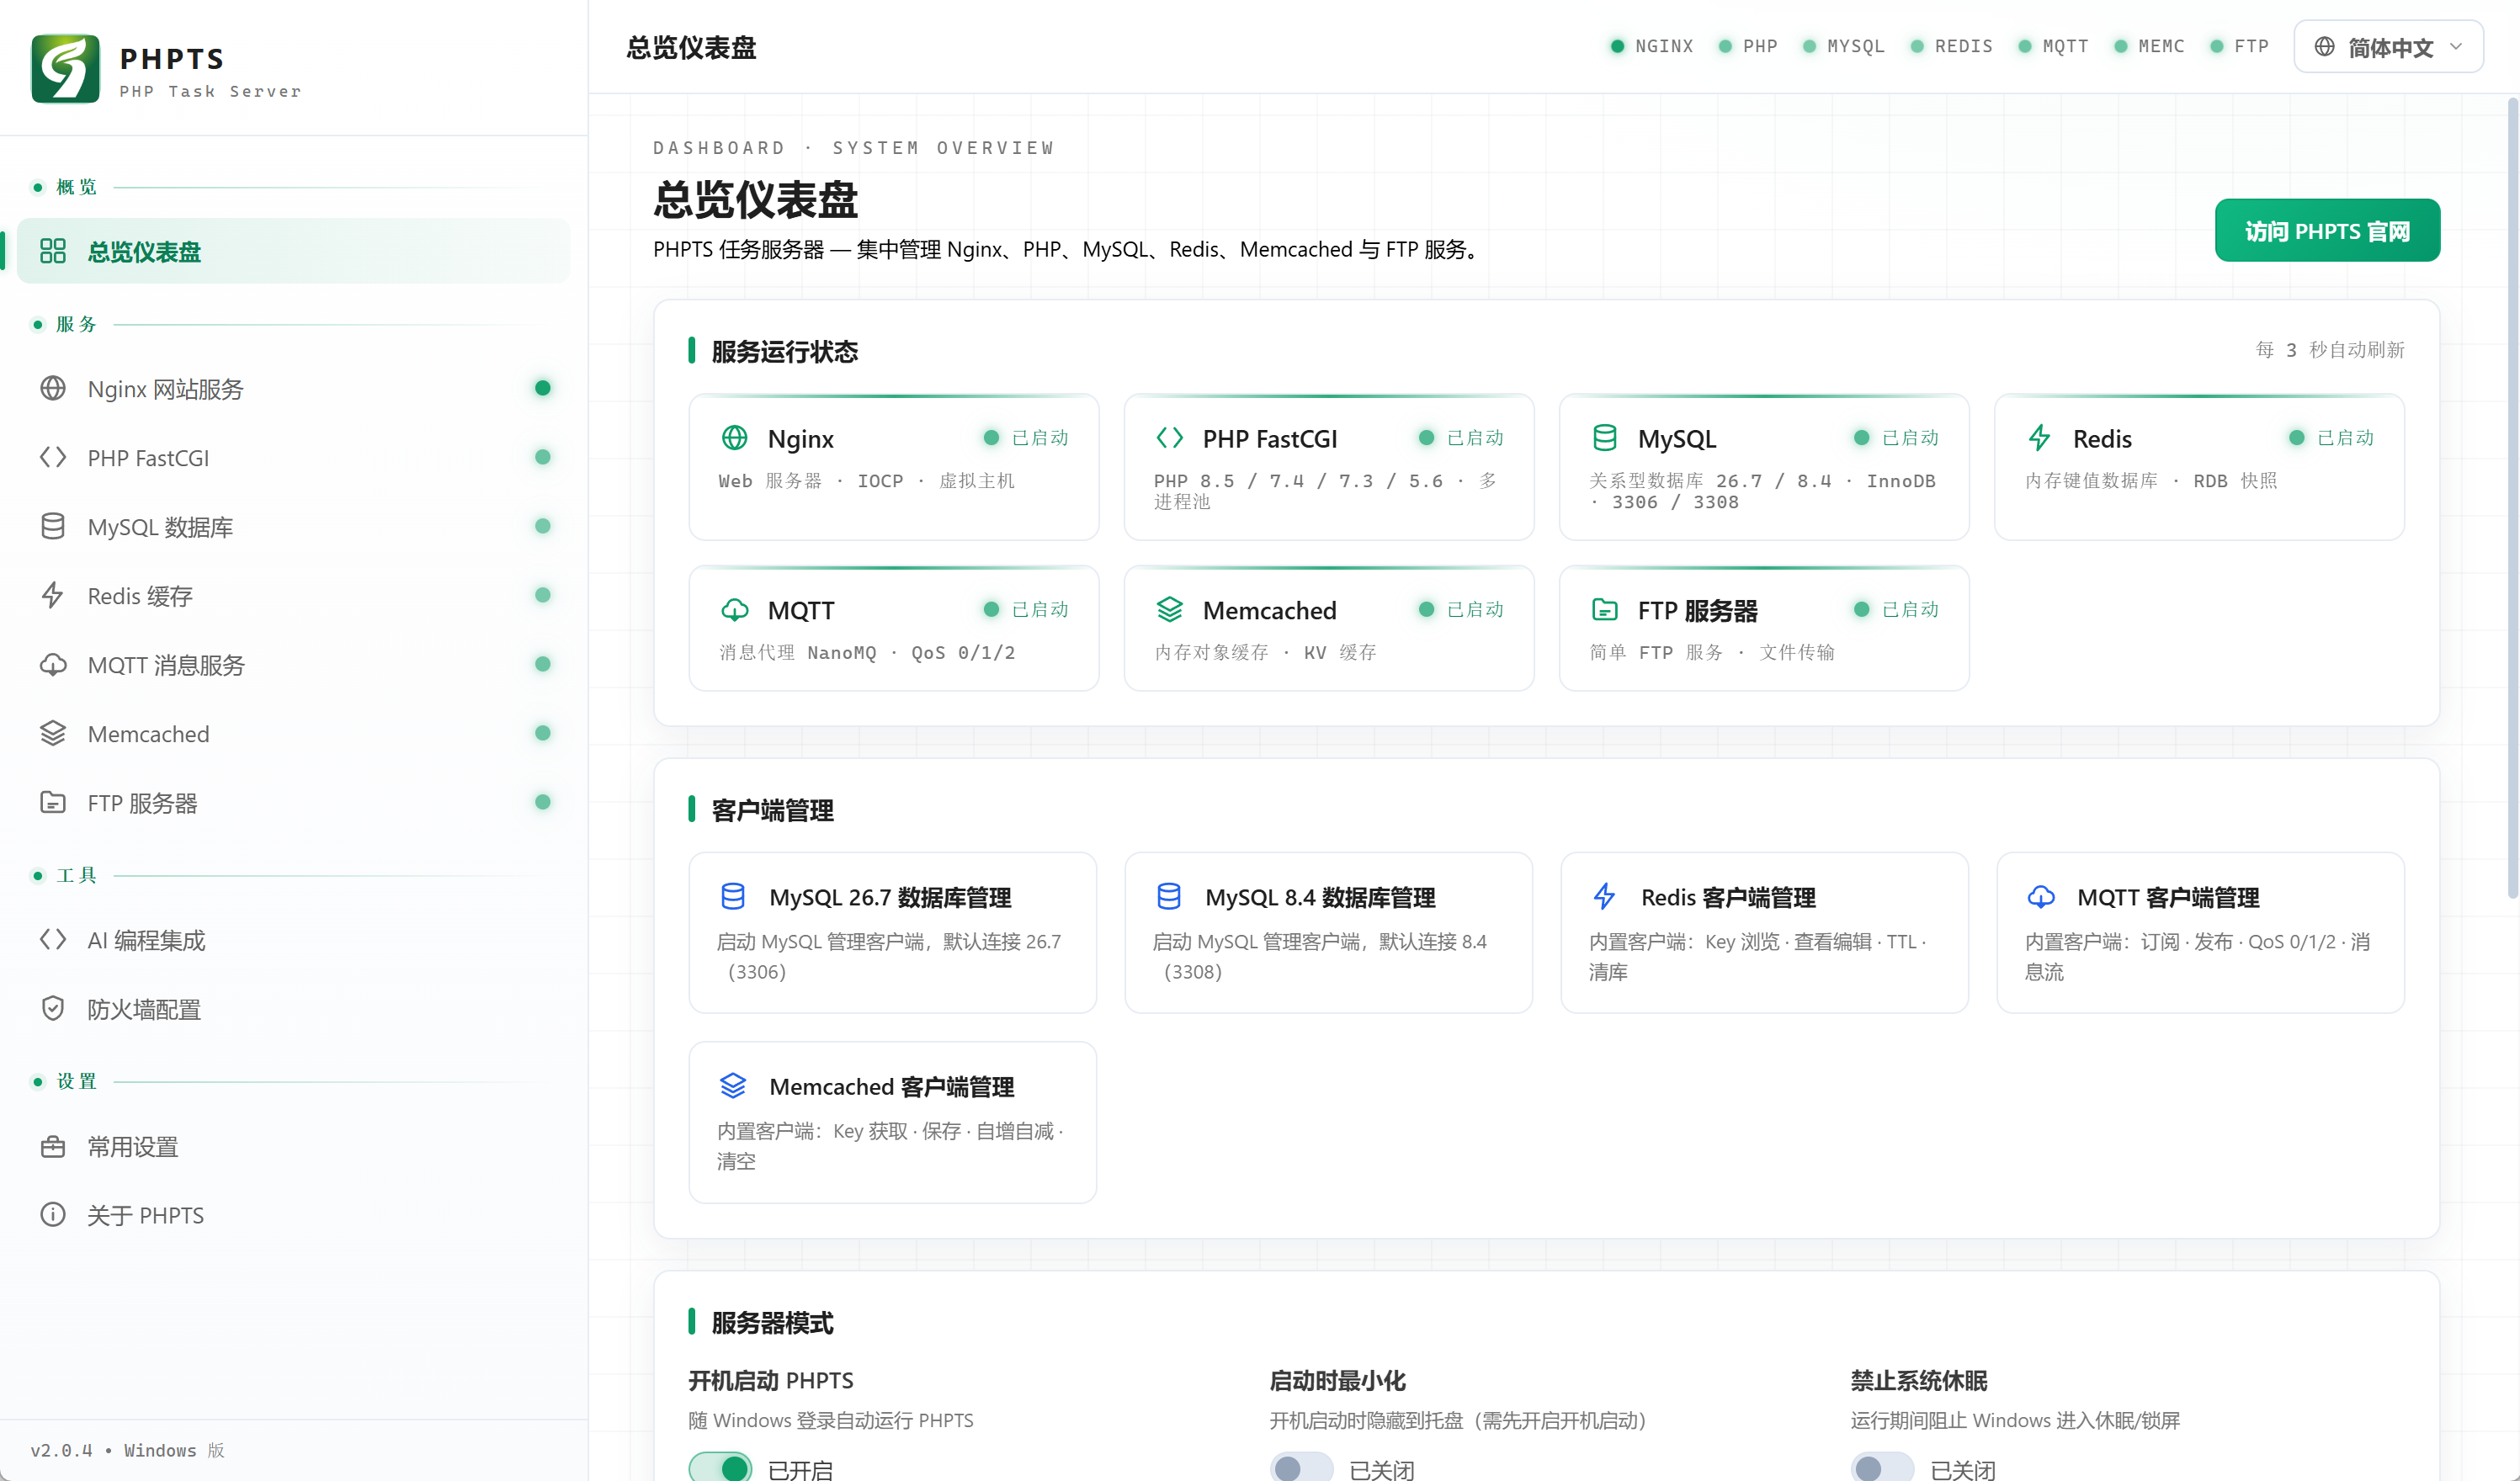The height and width of the screenshot is (1481, 2520).
Task: Click the Redis 客户端管理 lightning icon
Action: click(x=1604, y=896)
